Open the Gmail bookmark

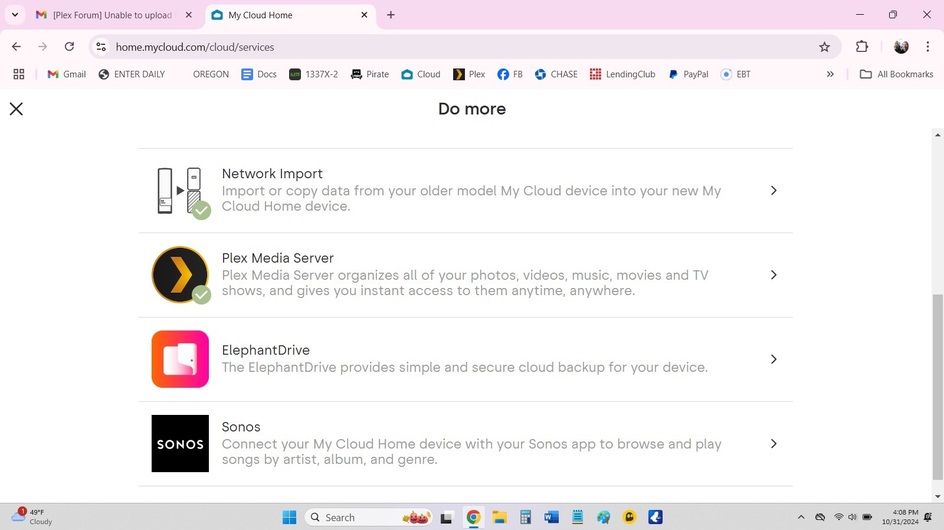[67, 74]
